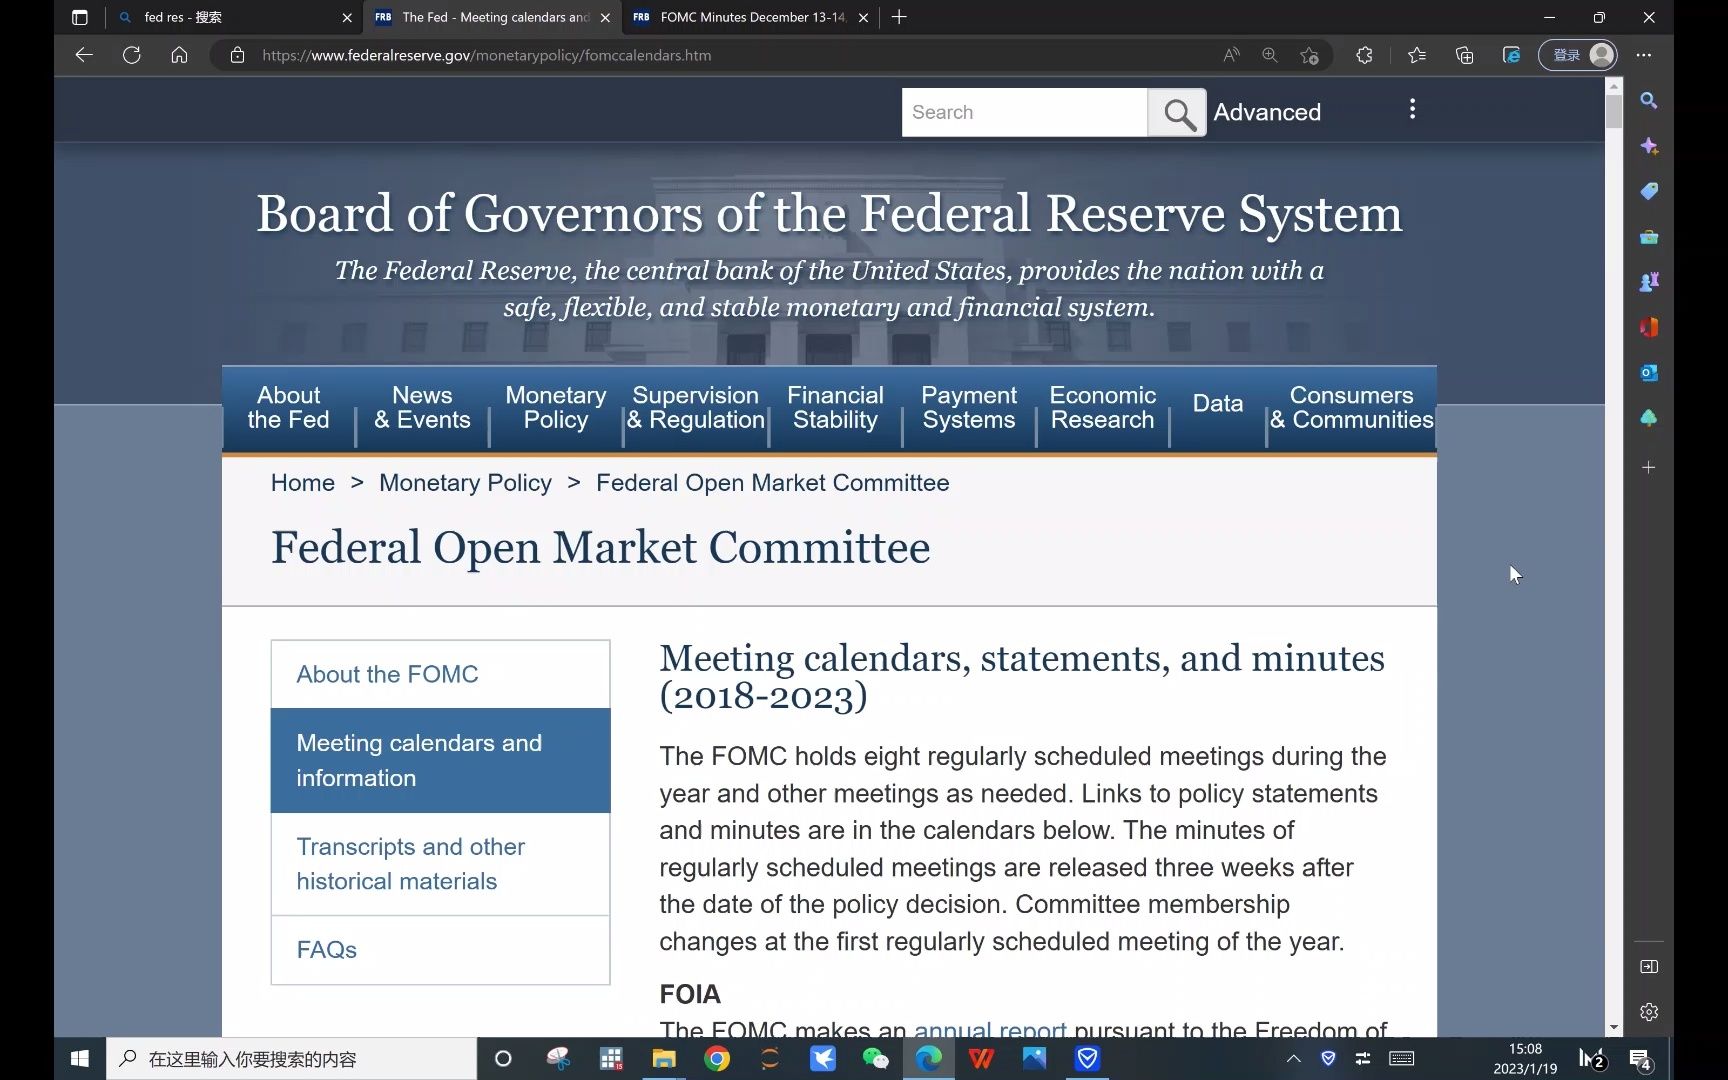Open Transcripts and other historical materials

[x=440, y=864]
